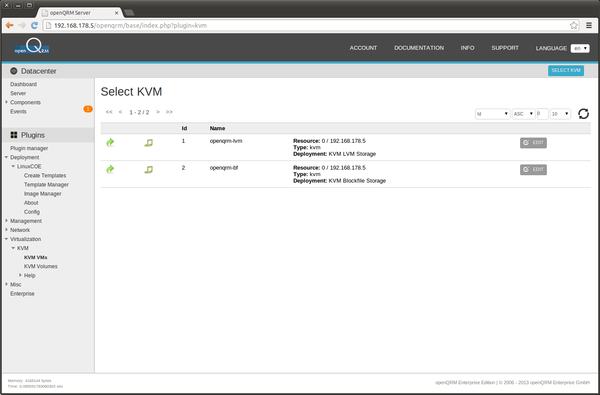
Task: Click EDIT for openqrm-lvm
Action: pyautogui.click(x=533, y=143)
